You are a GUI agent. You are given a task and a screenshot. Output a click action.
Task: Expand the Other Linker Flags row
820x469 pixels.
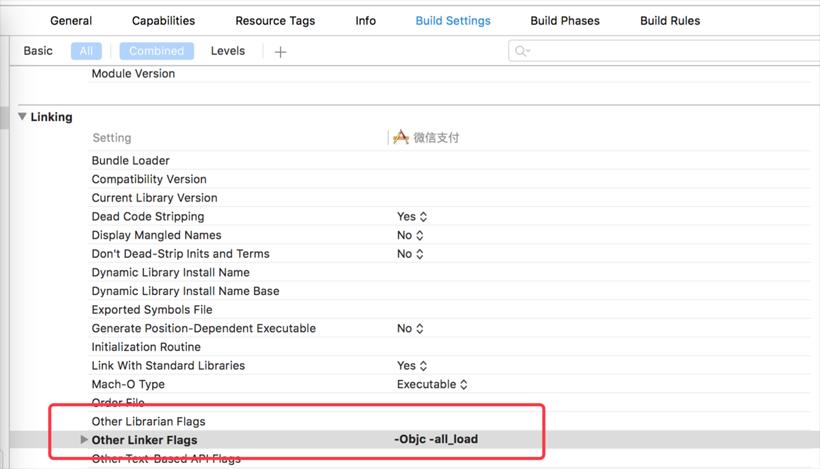[84, 440]
